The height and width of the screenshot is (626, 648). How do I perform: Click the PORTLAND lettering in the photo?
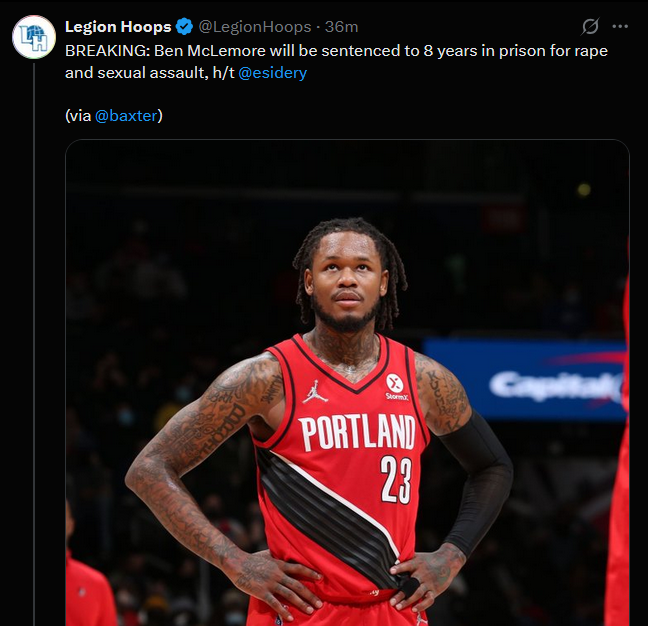pos(357,433)
